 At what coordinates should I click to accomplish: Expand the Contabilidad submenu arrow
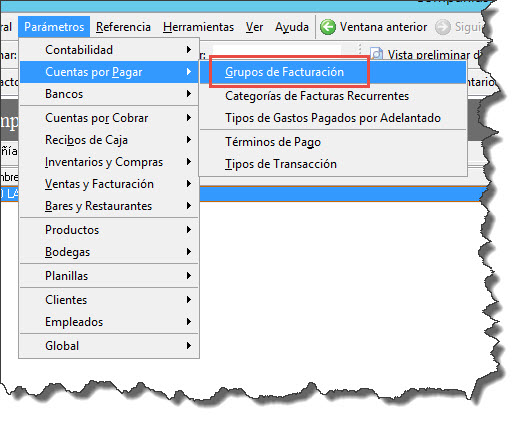pos(189,50)
